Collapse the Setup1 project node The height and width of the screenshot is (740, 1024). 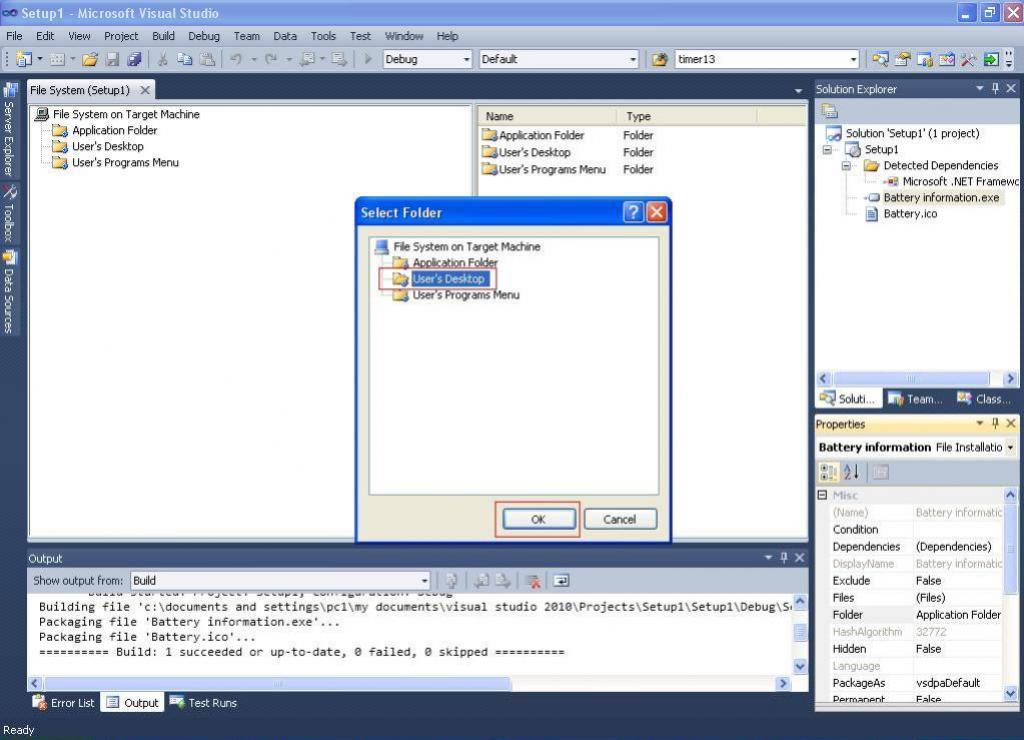click(827, 150)
